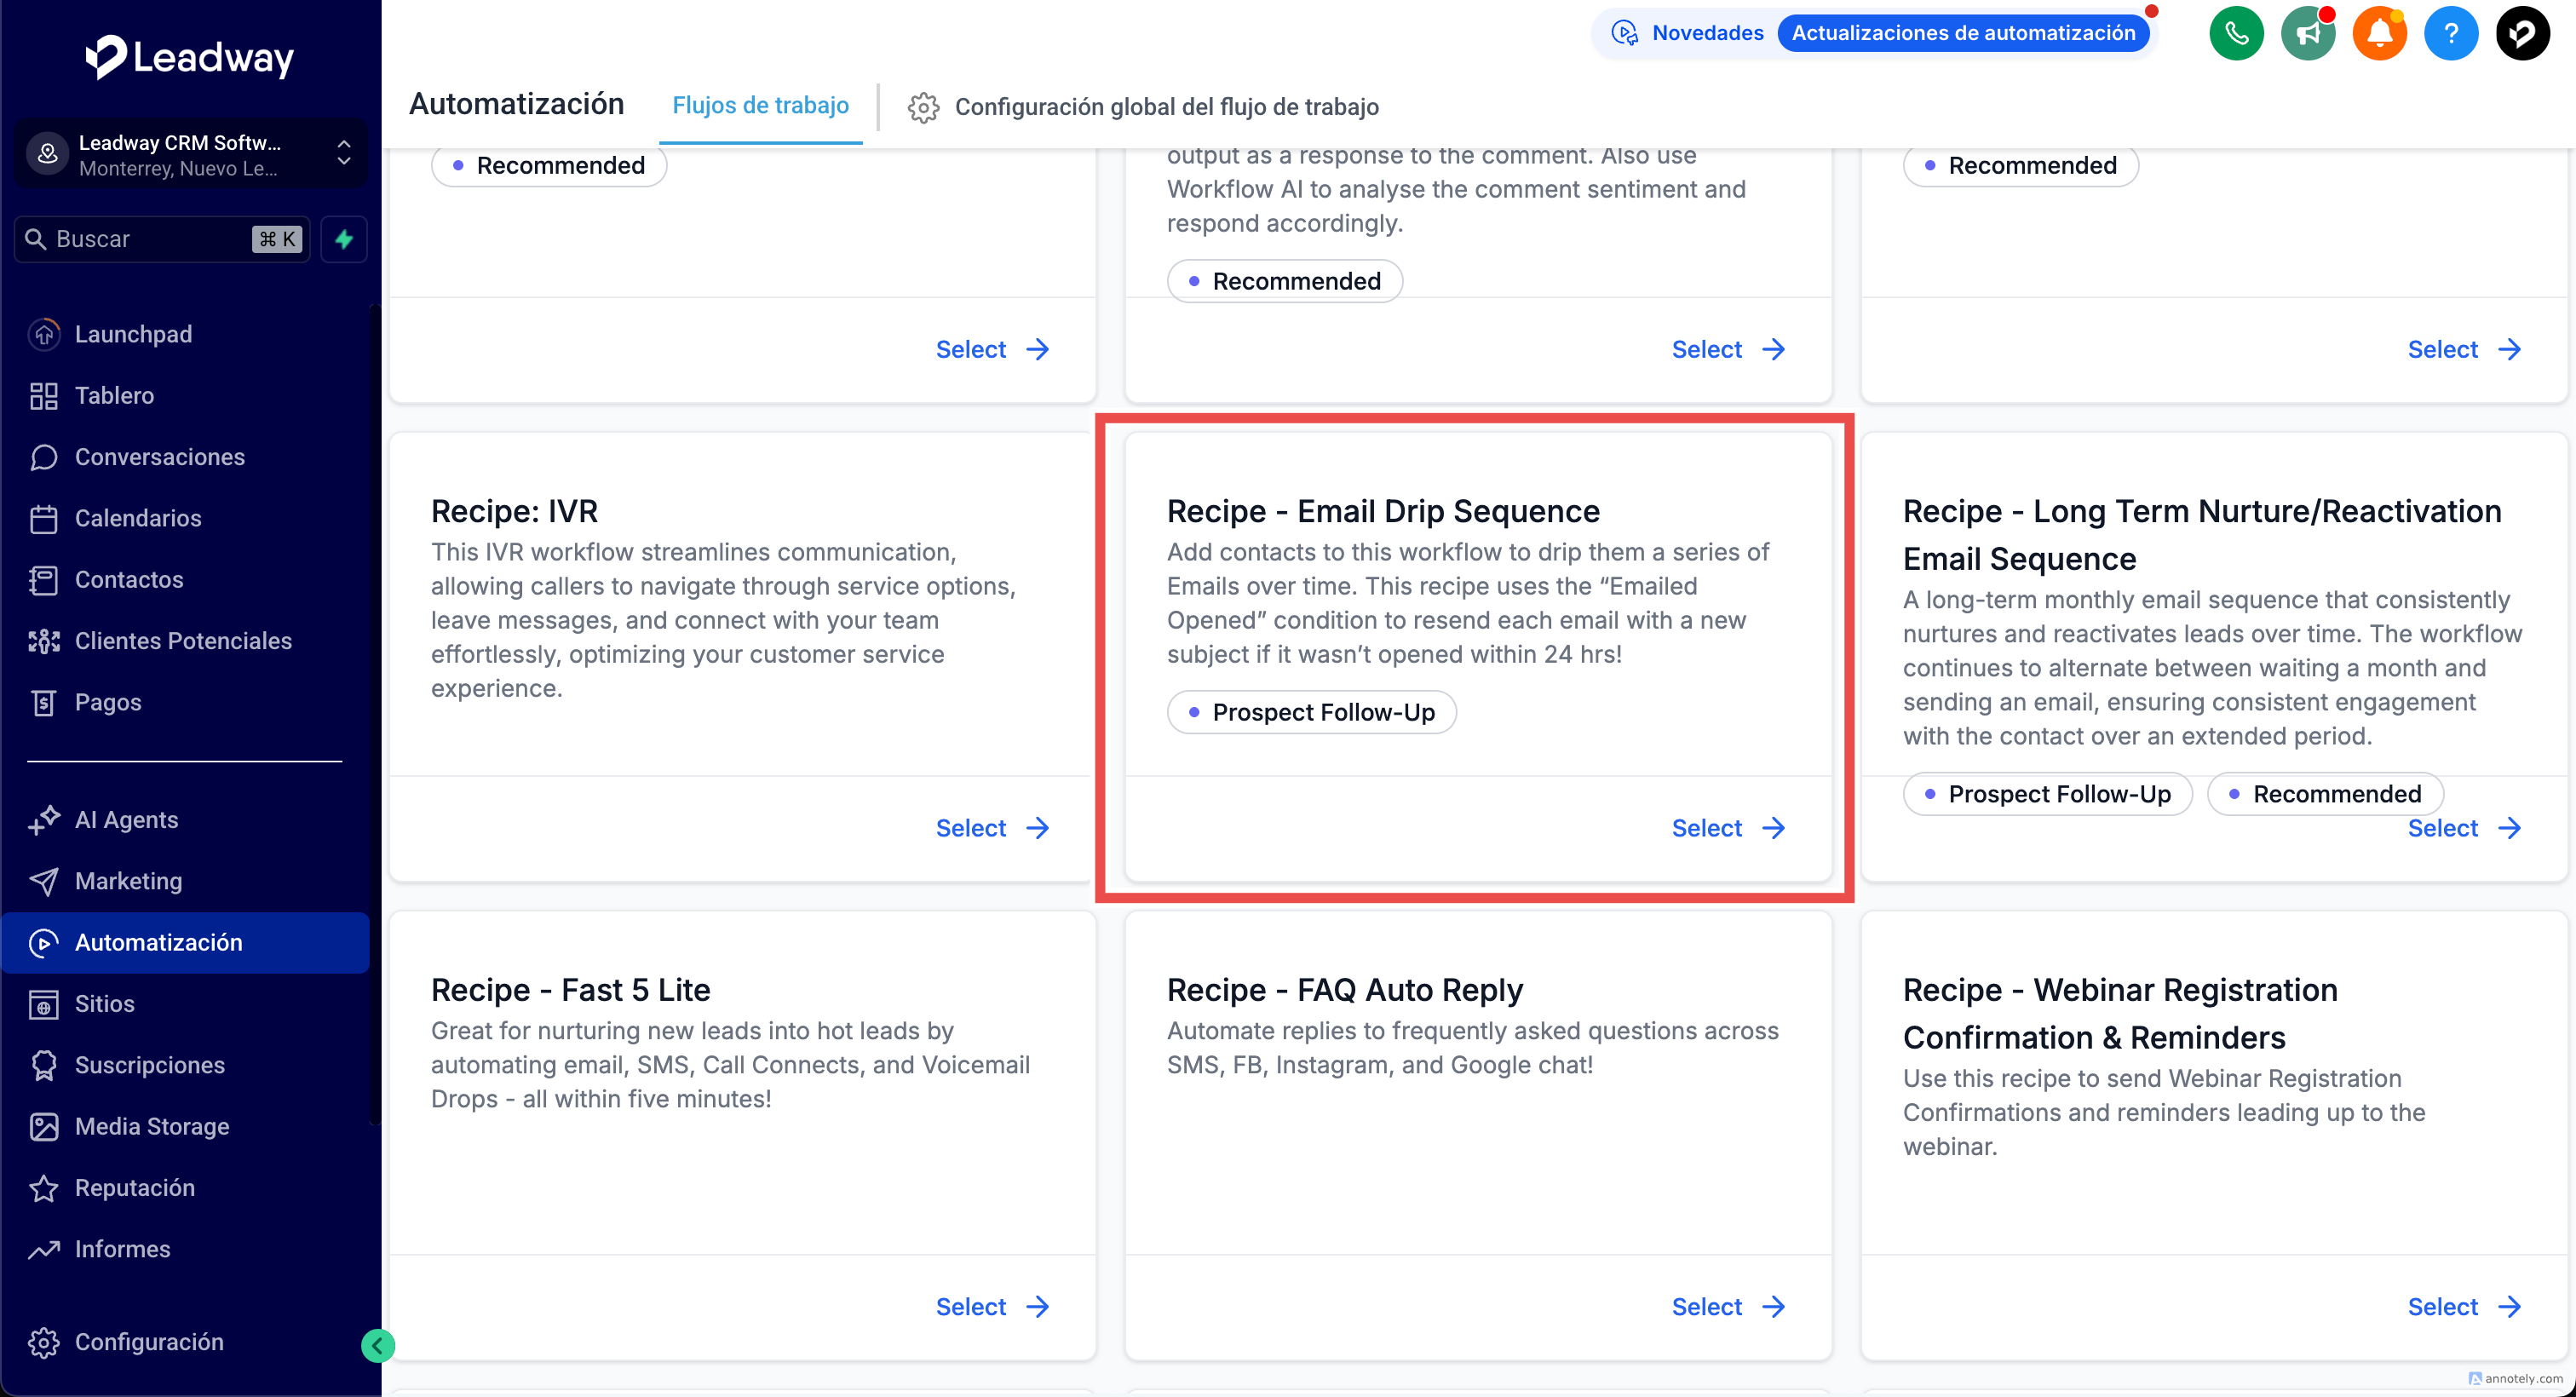Select the FAQ Auto Reply recipe
This screenshot has height=1397, width=2576.
1727,1306
